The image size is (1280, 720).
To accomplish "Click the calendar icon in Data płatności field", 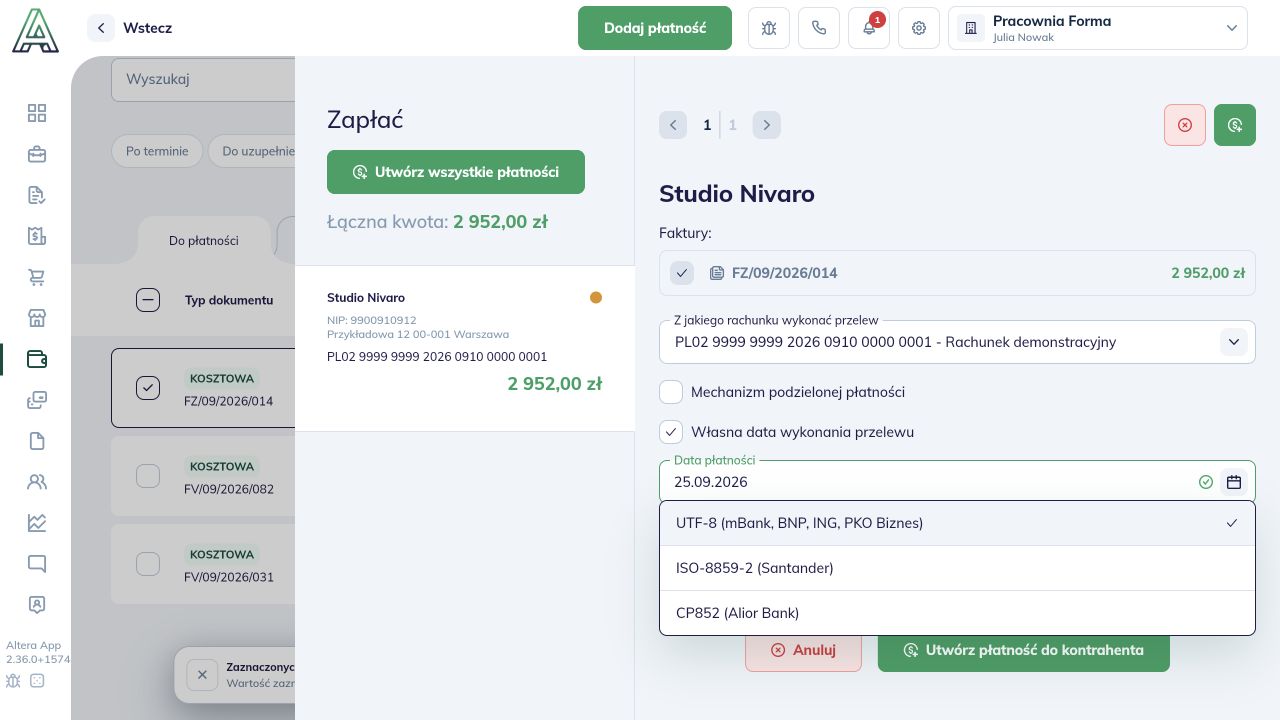I will click(x=1234, y=482).
